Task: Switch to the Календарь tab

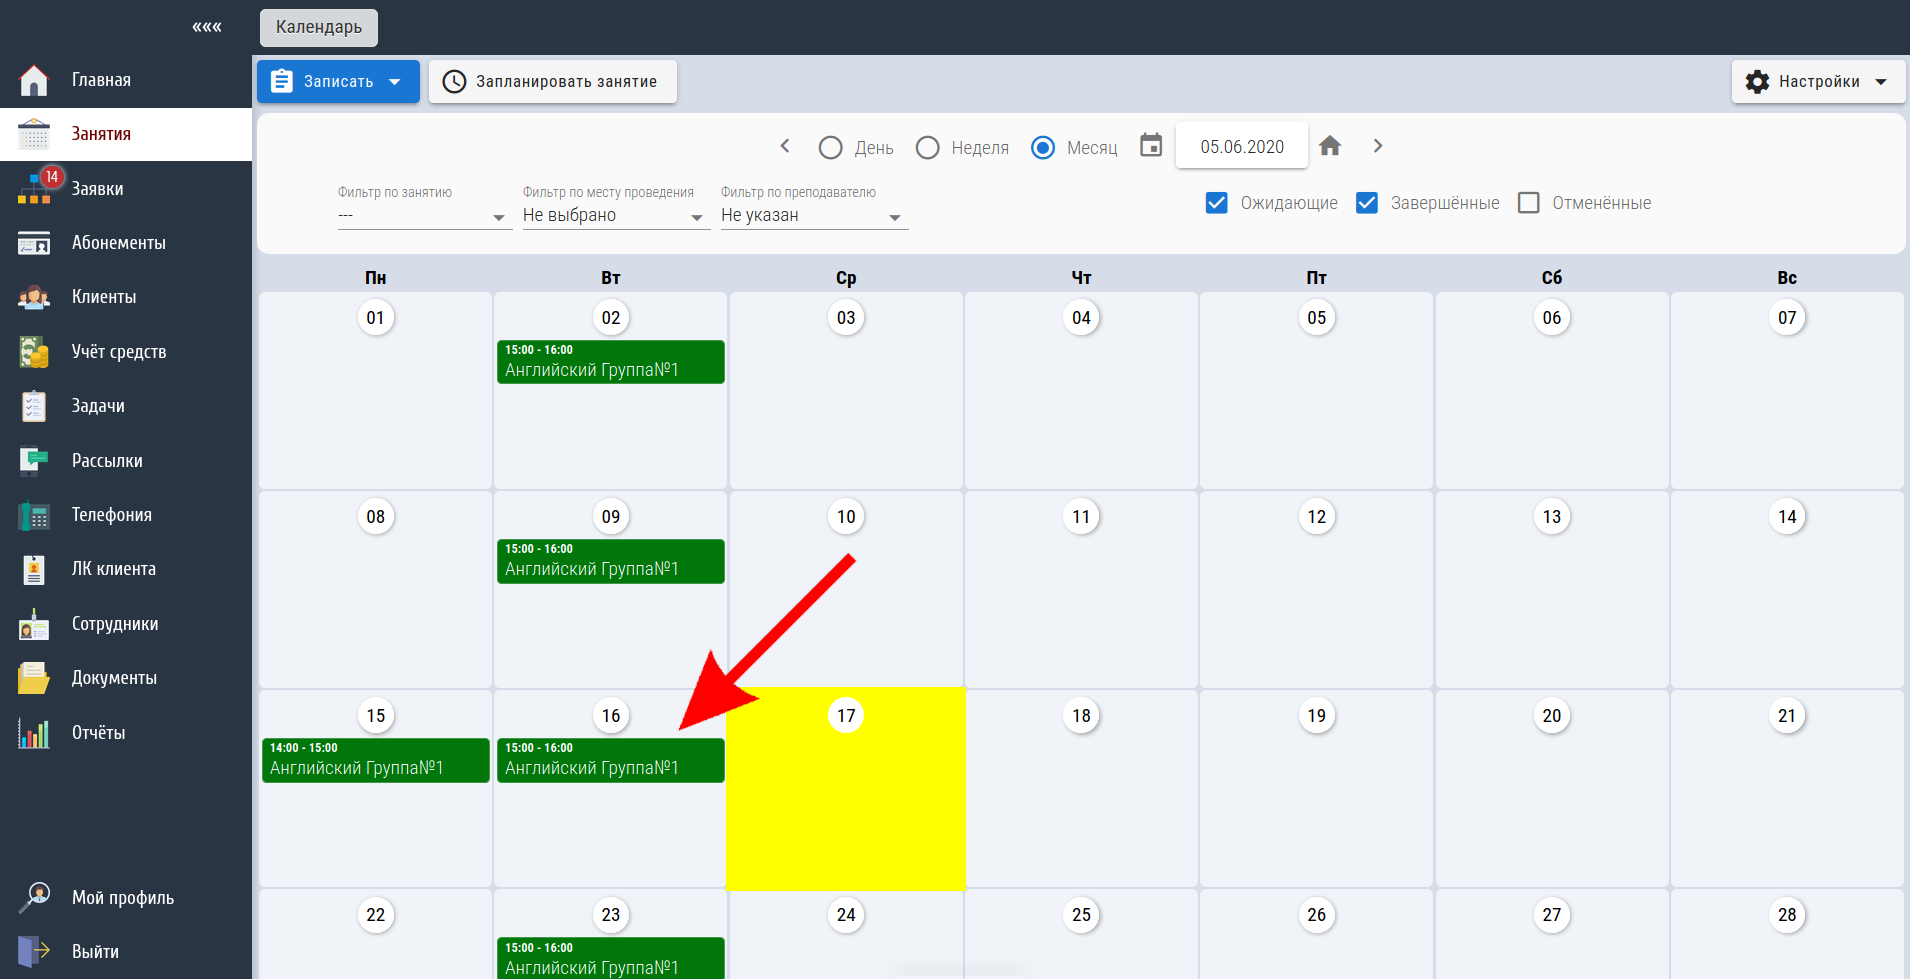Action: pos(319,27)
